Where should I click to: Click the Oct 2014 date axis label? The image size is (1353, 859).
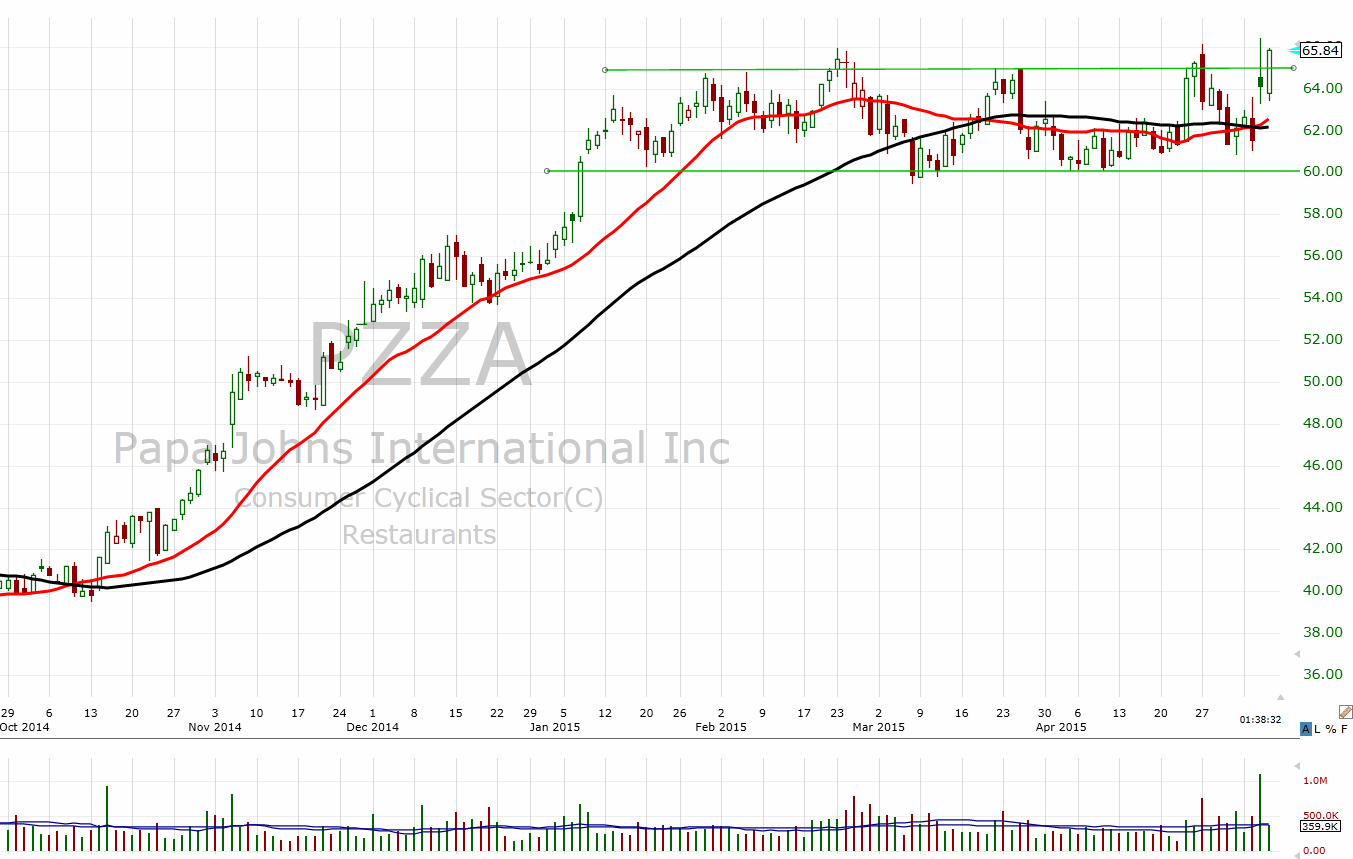[24, 727]
